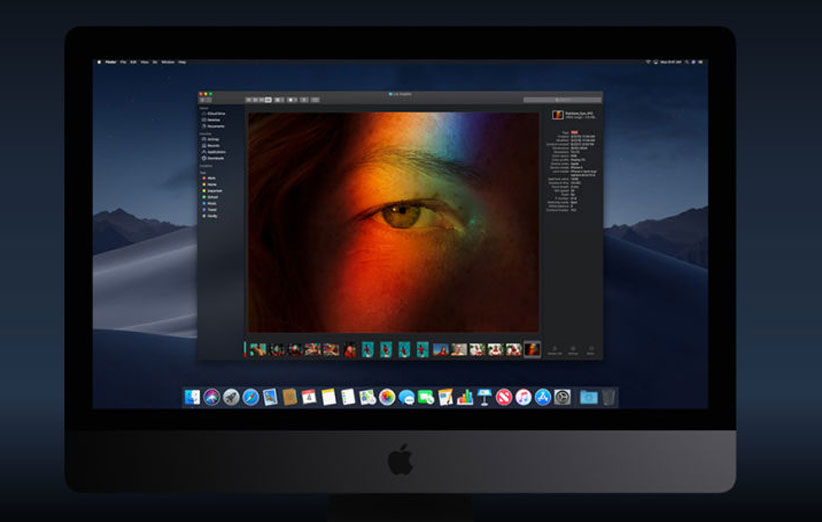This screenshot has width=822, height=522.
Task: Select Desktop in Finder sidebar
Action: [211, 120]
